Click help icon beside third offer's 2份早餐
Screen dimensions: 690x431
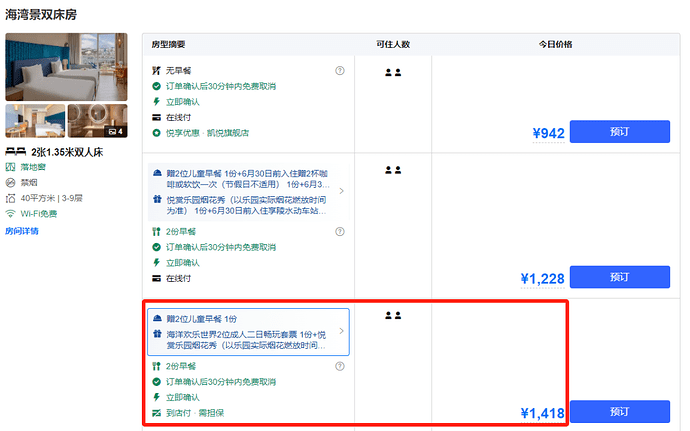tap(340, 367)
